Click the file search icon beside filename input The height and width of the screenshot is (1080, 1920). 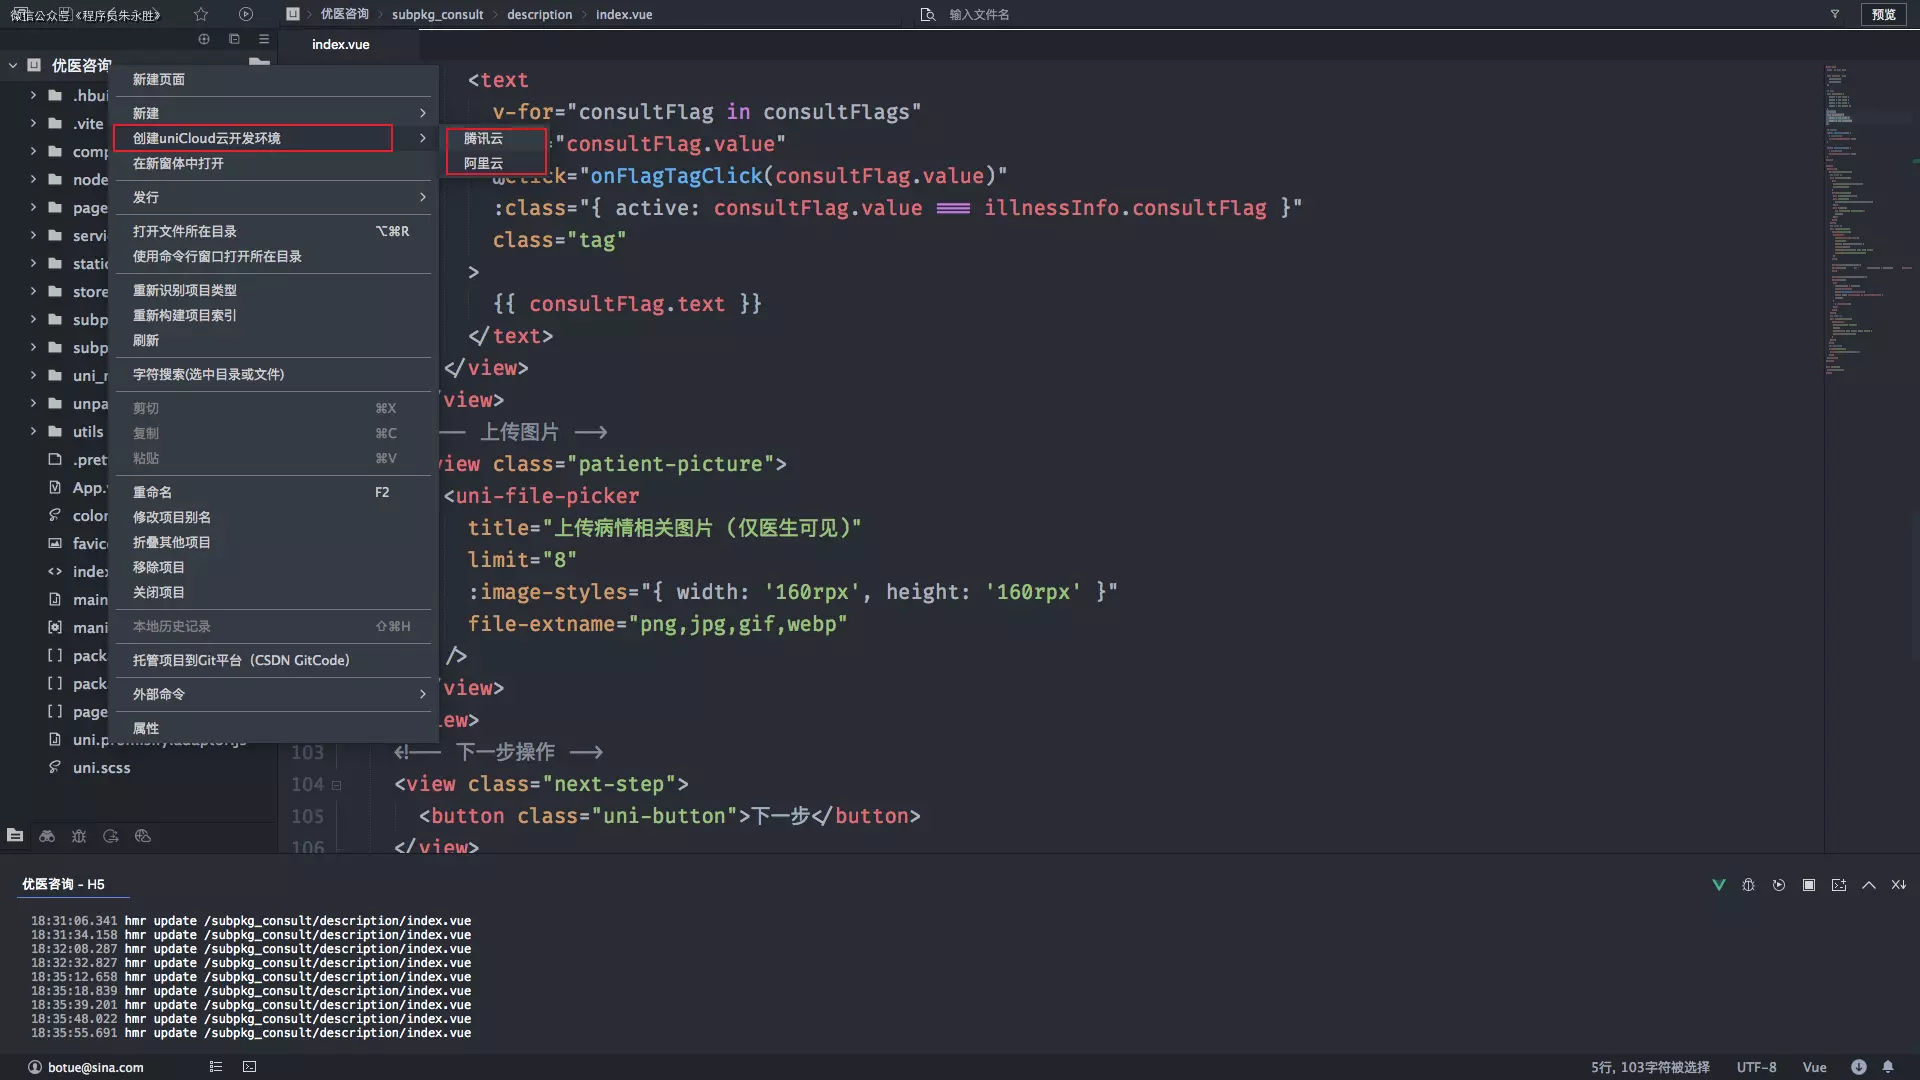[x=928, y=14]
